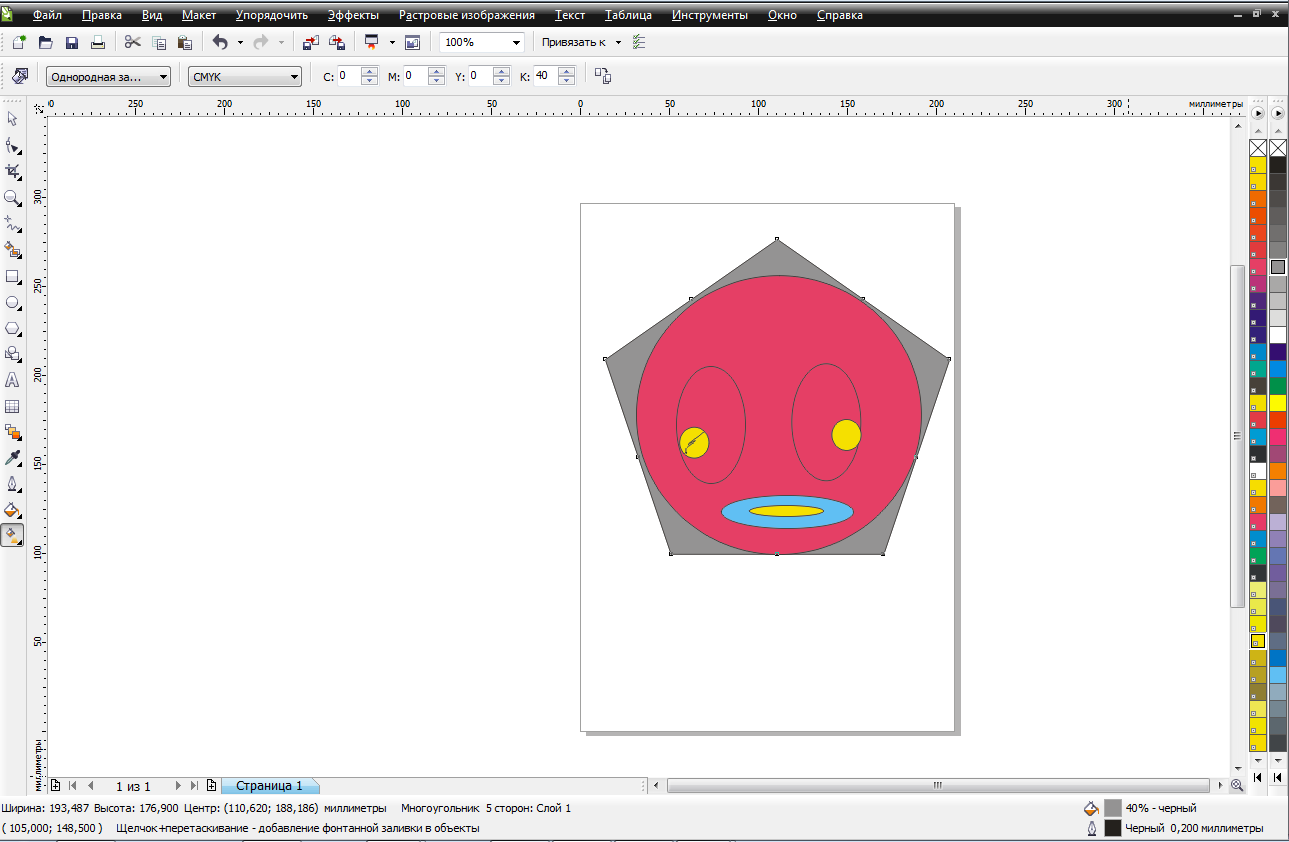Select the Ellipse tool
The image size is (1289, 842).
[x=13, y=302]
